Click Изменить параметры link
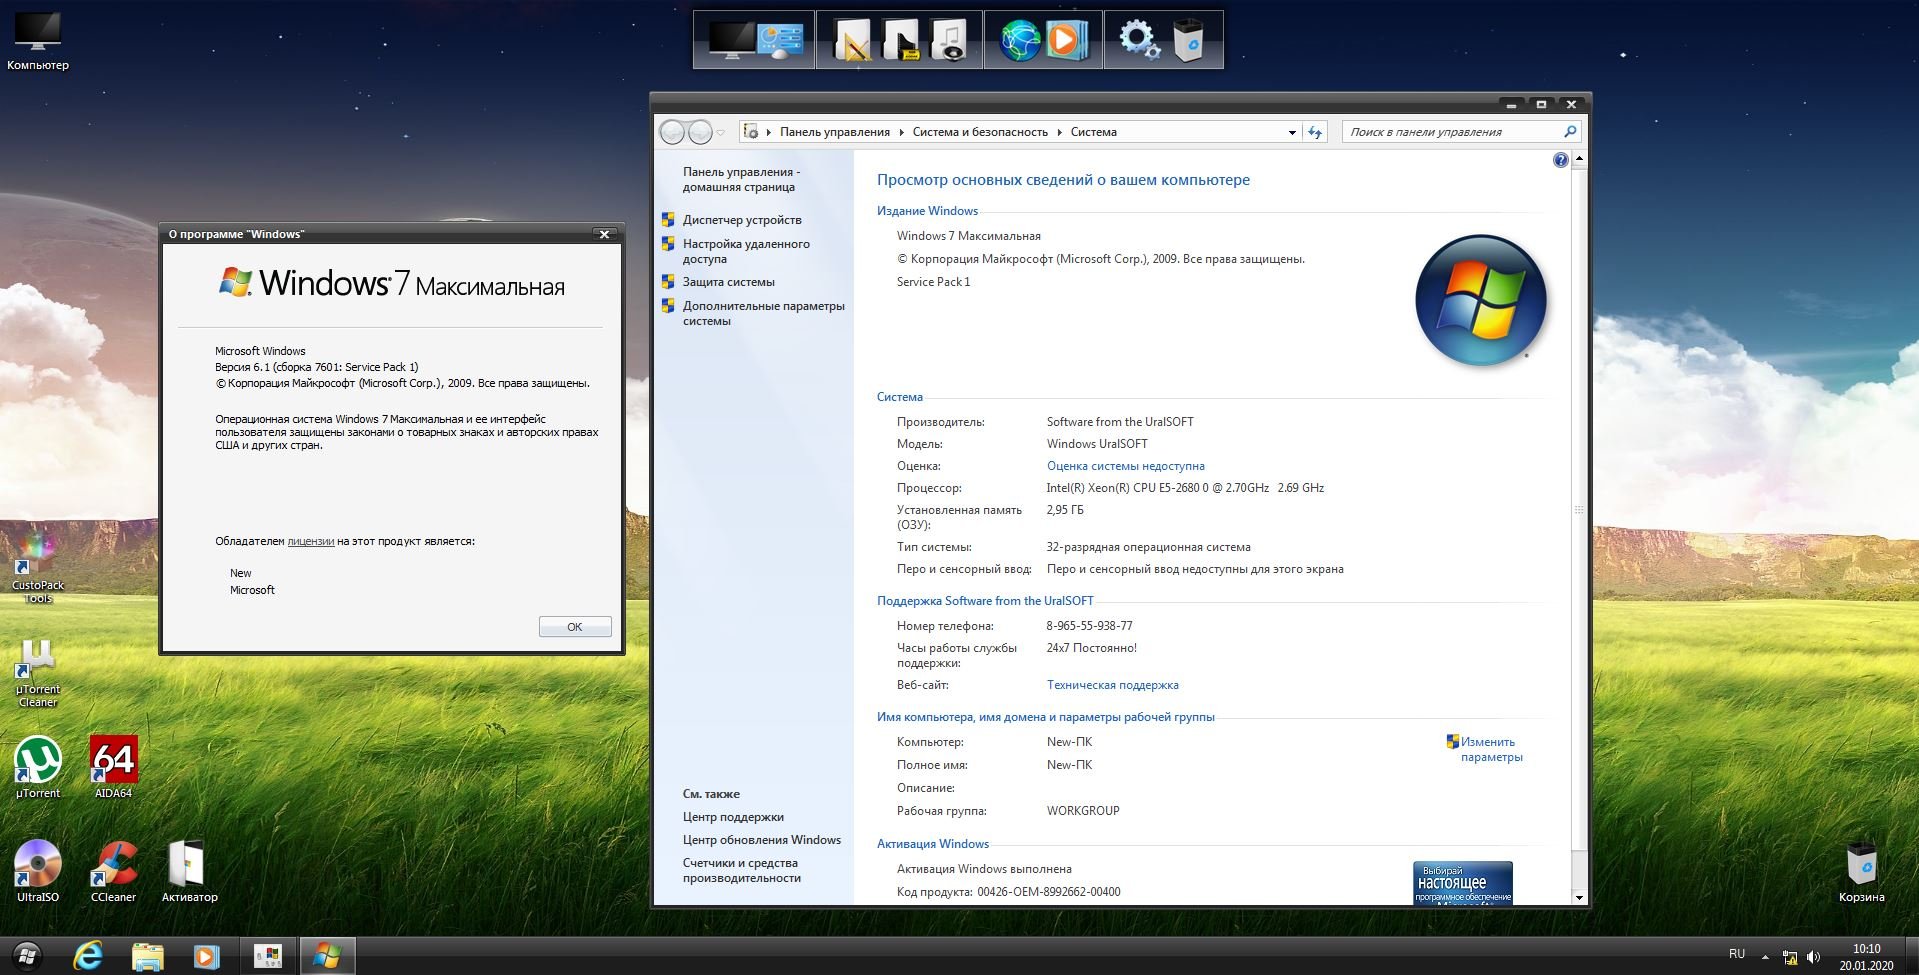Viewport: 1919px width, 975px height. coord(1491,749)
